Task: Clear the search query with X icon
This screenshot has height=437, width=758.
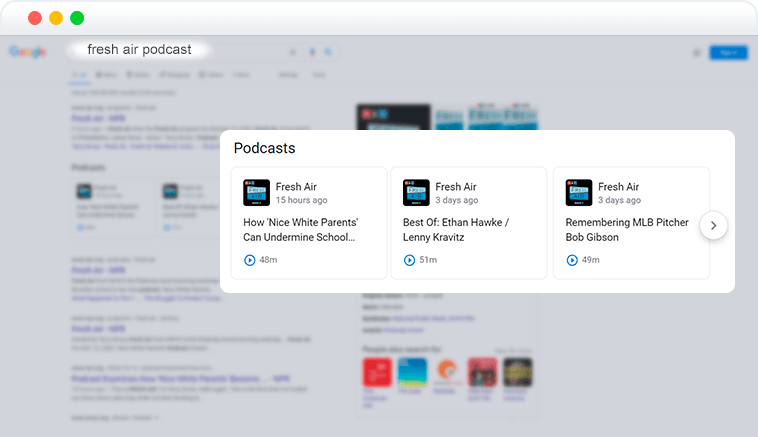Action: click(x=292, y=52)
